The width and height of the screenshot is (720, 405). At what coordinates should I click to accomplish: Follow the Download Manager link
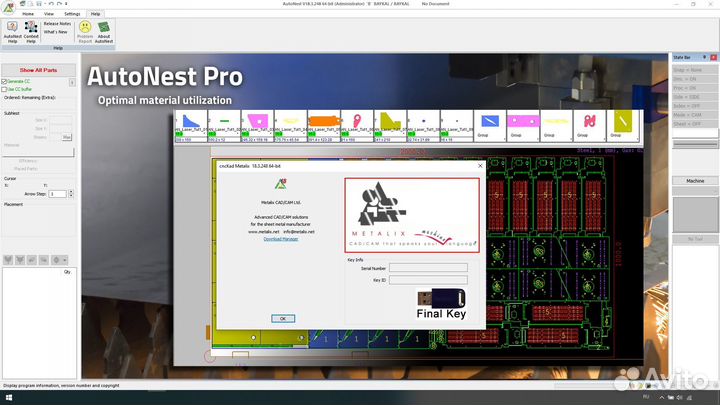pyautogui.click(x=281, y=239)
